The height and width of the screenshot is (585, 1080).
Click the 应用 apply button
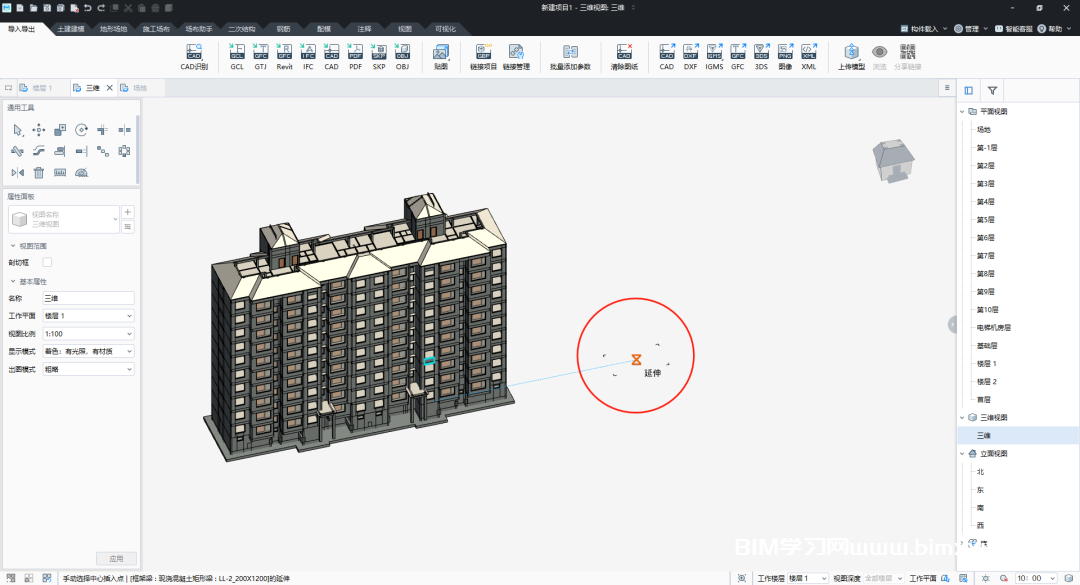(x=115, y=558)
